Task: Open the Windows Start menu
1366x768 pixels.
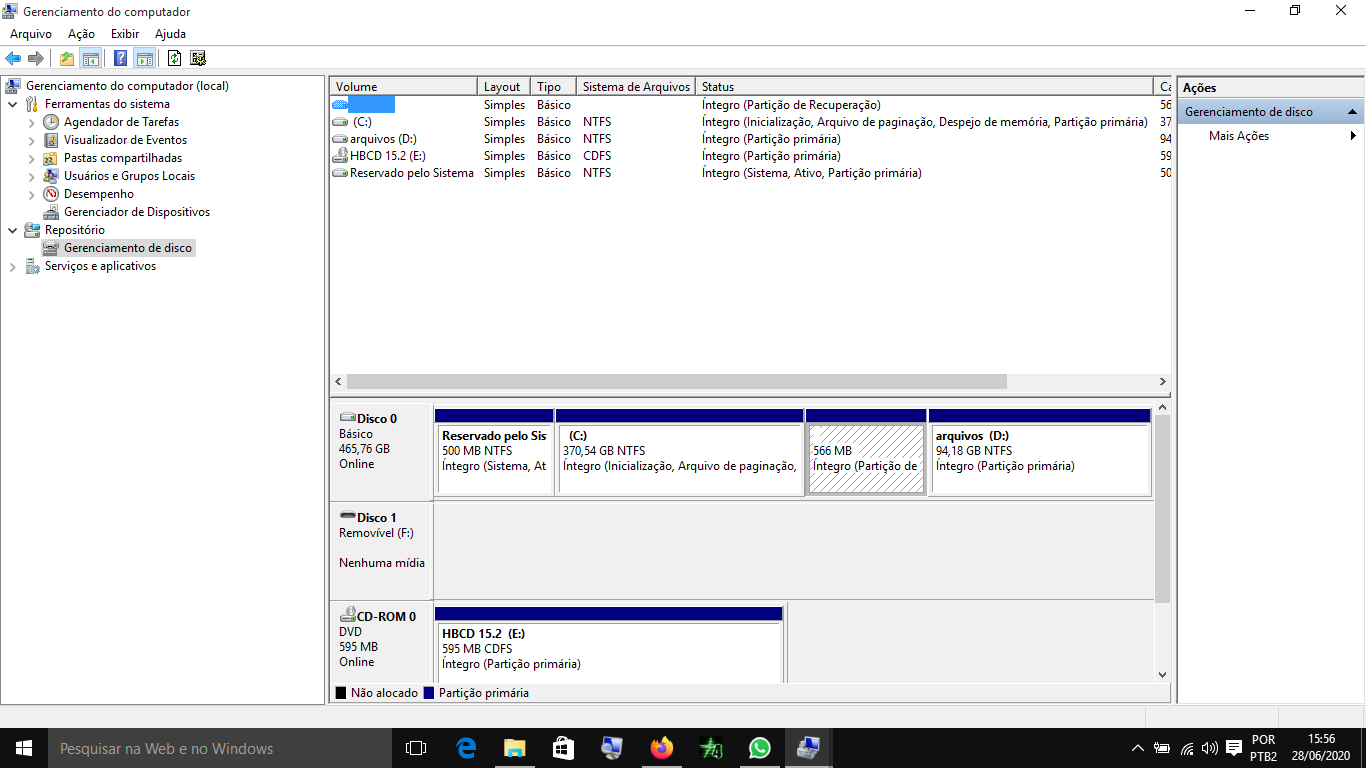Action: pyautogui.click(x=24, y=748)
